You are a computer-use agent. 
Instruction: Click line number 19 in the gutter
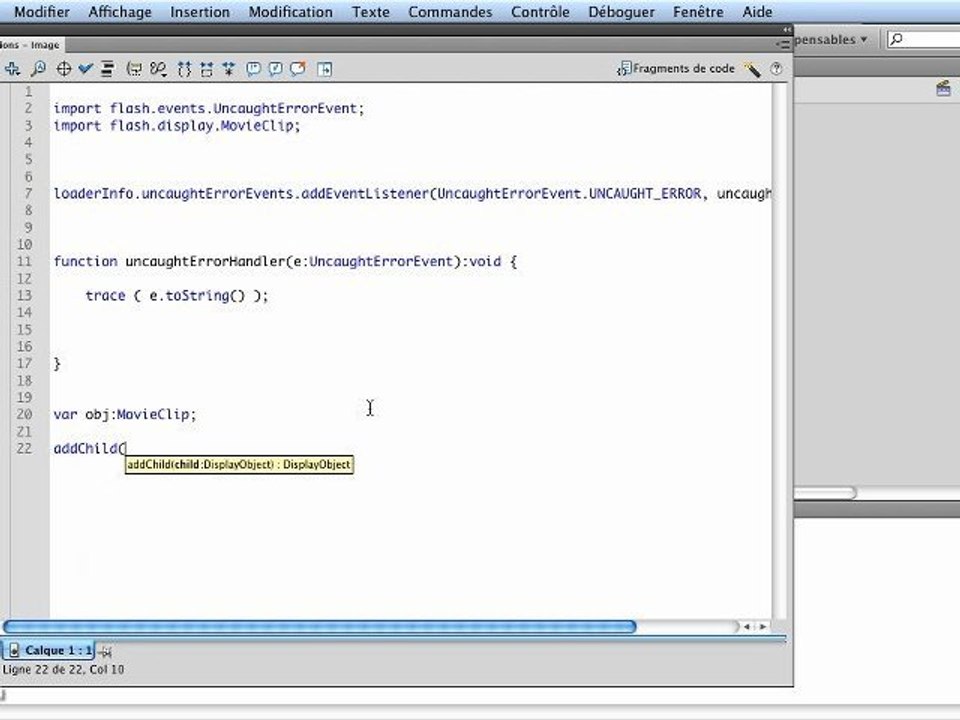coord(24,397)
